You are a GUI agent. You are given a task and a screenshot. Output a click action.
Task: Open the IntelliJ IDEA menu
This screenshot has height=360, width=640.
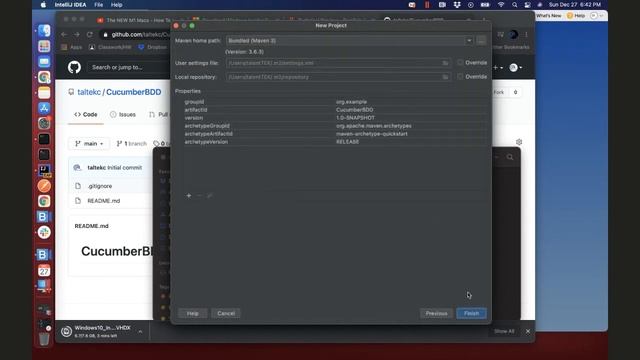[x=70, y=5]
